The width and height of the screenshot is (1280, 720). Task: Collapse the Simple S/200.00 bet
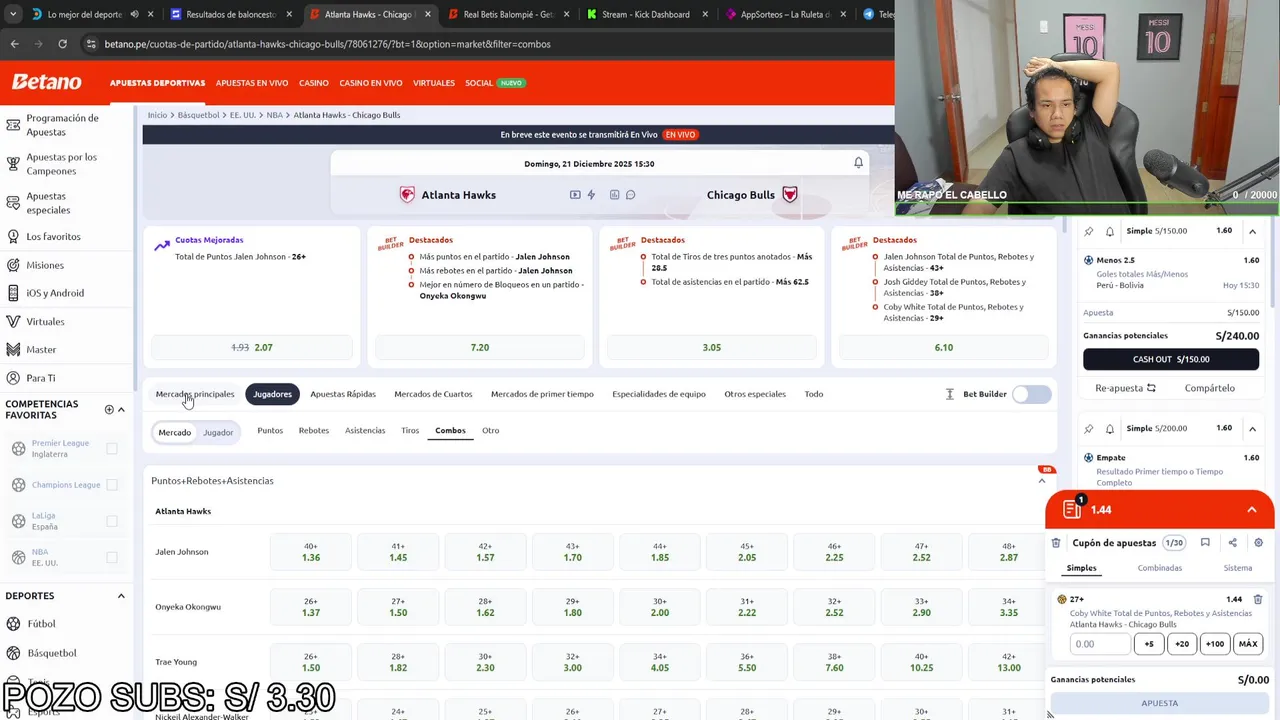(1252, 428)
